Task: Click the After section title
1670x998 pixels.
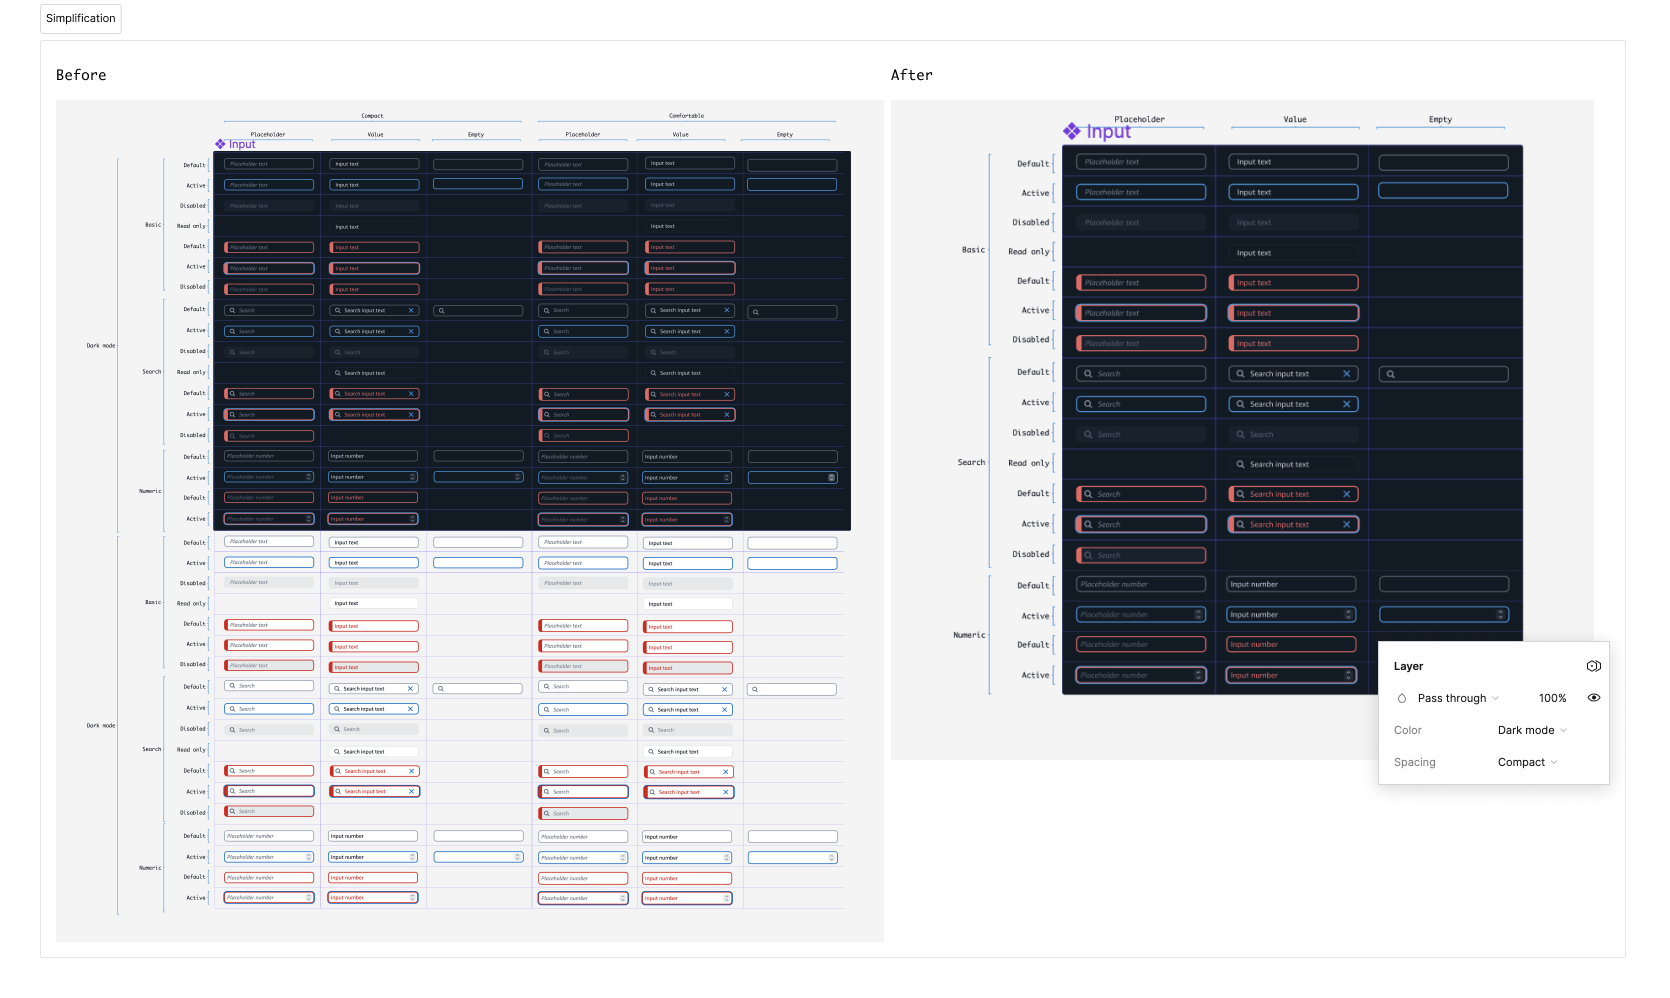Action: pyautogui.click(x=911, y=75)
